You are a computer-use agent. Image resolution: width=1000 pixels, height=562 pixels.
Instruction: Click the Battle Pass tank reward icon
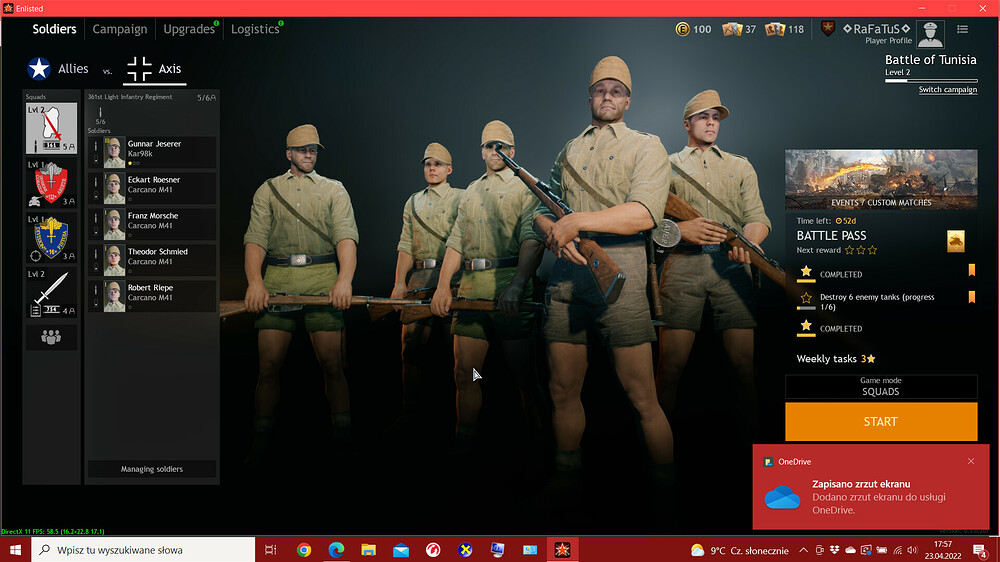point(955,241)
